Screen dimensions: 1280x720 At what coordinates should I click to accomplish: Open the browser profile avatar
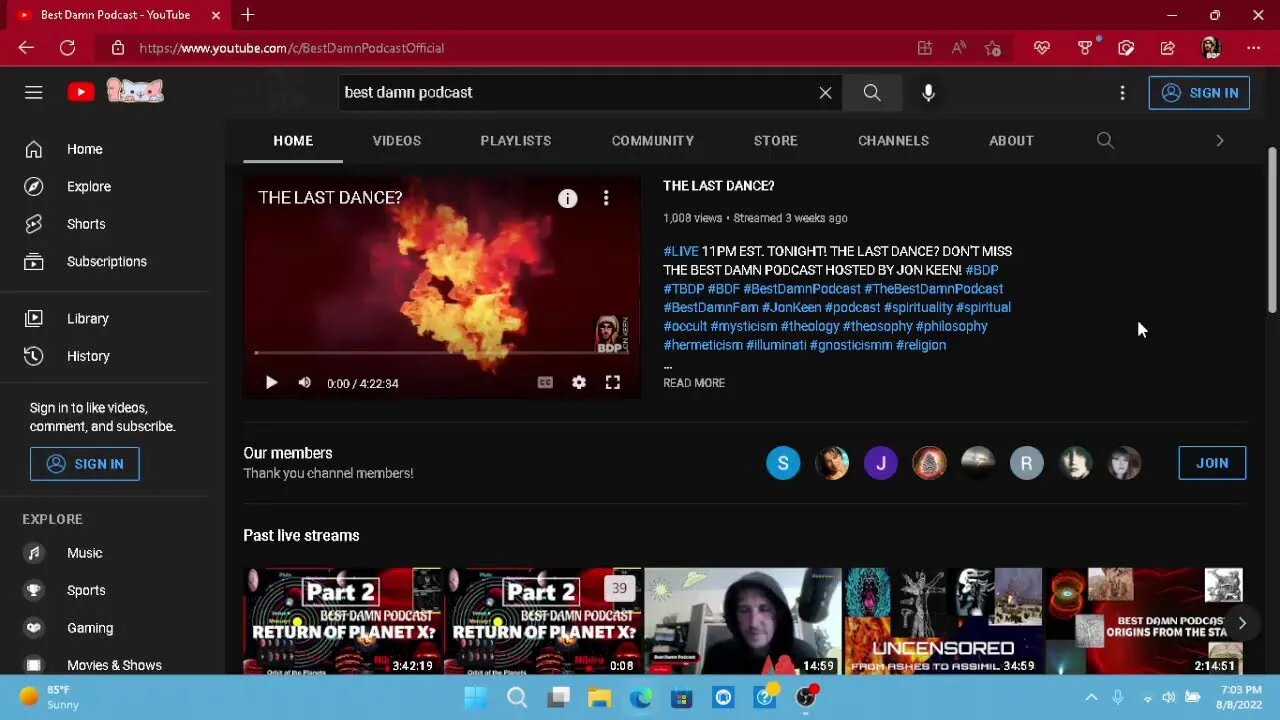(1210, 48)
